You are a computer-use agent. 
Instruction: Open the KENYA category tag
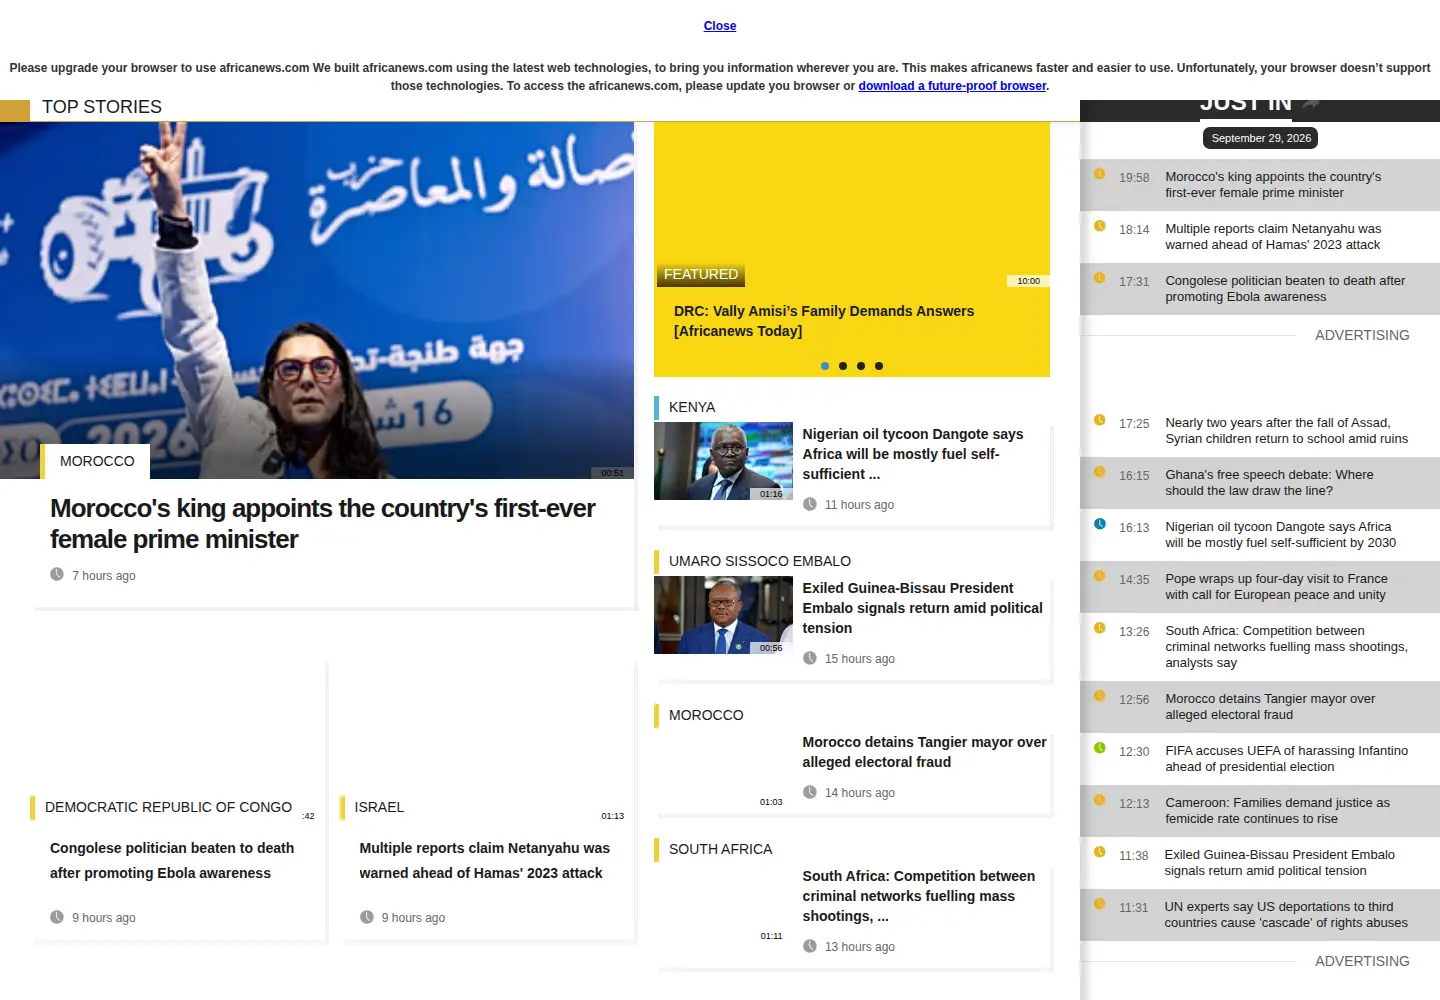click(692, 407)
